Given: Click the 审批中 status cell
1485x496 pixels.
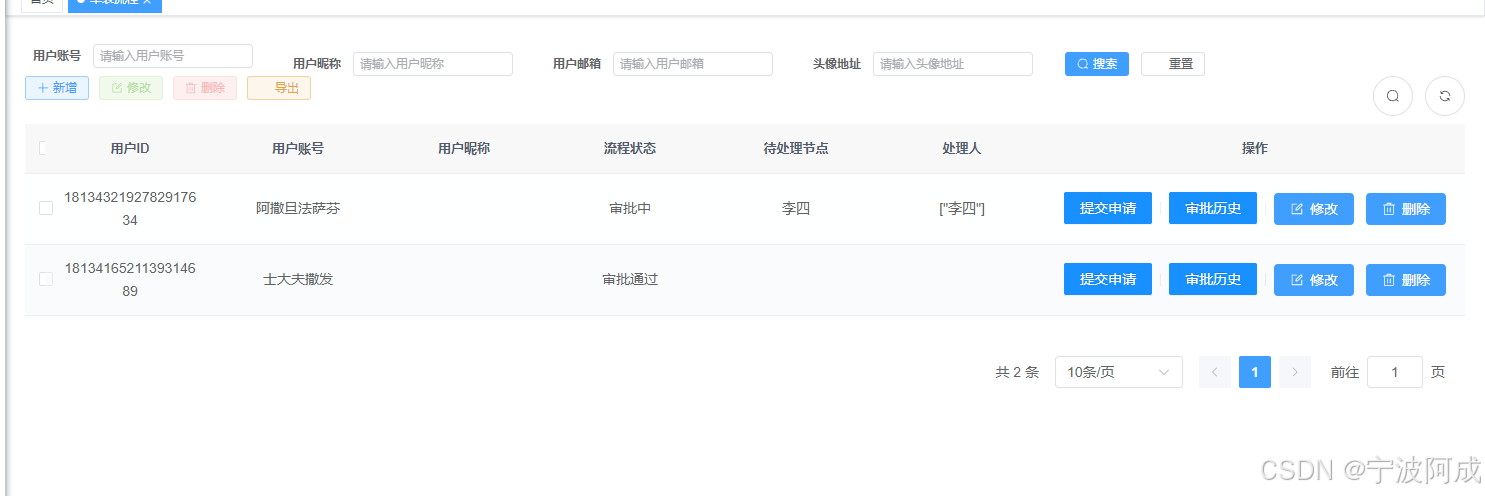Looking at the screenshot, I should point(630,208).
